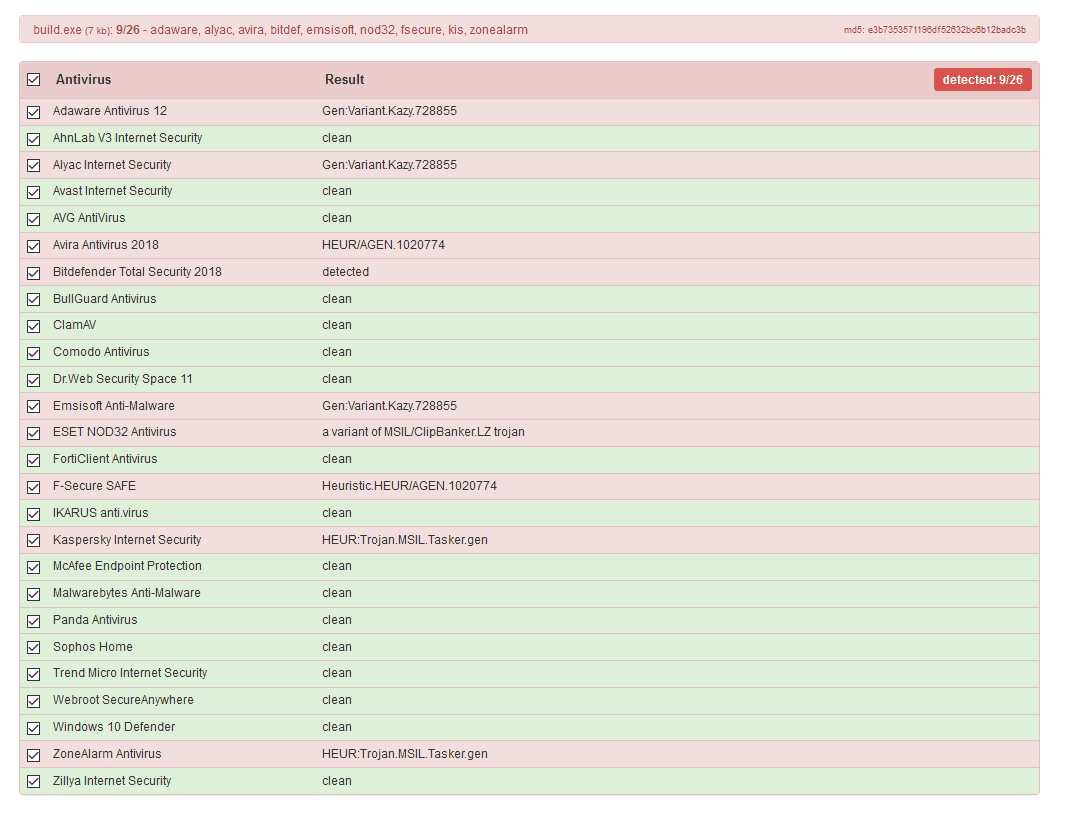This screenshot has width=1073, height=822.
Task: Uncheck the Webroot SecureAnywhere checkbox
Action: [34, 702]
